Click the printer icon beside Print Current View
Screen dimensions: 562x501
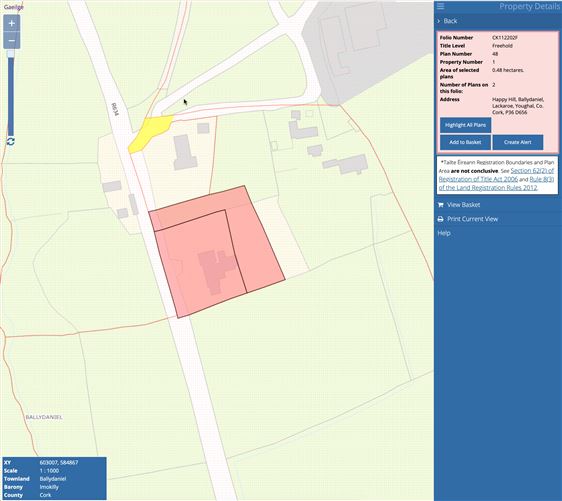440,219
